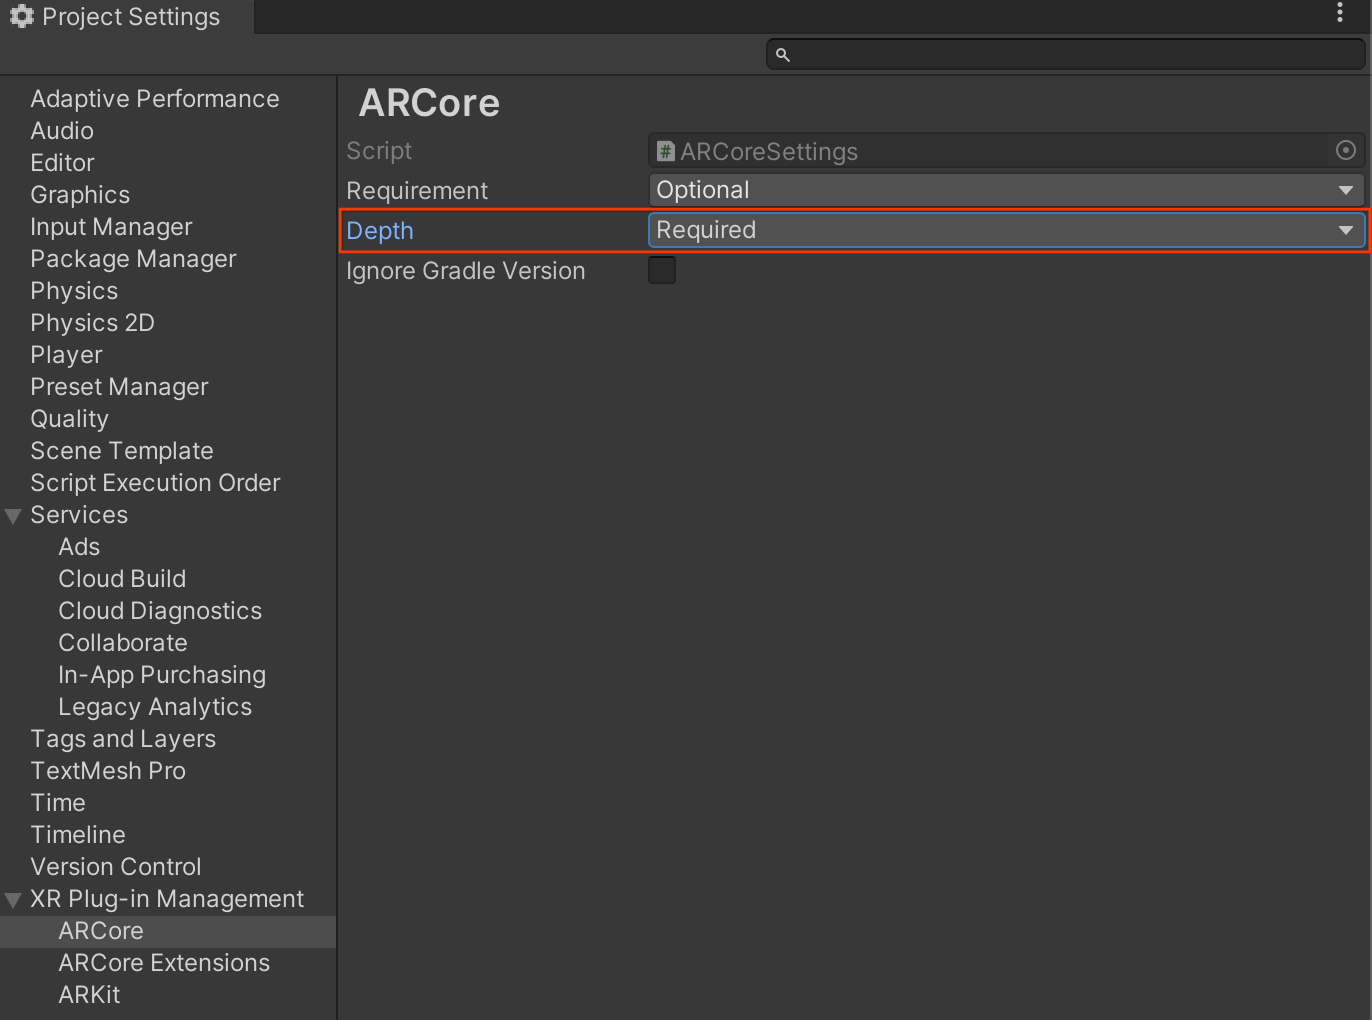Image resolution: width=1372 pixels, height=1020 pixels.
Task: Click the gear icon on Project Settings tab
Action: (x=21, y=16)
